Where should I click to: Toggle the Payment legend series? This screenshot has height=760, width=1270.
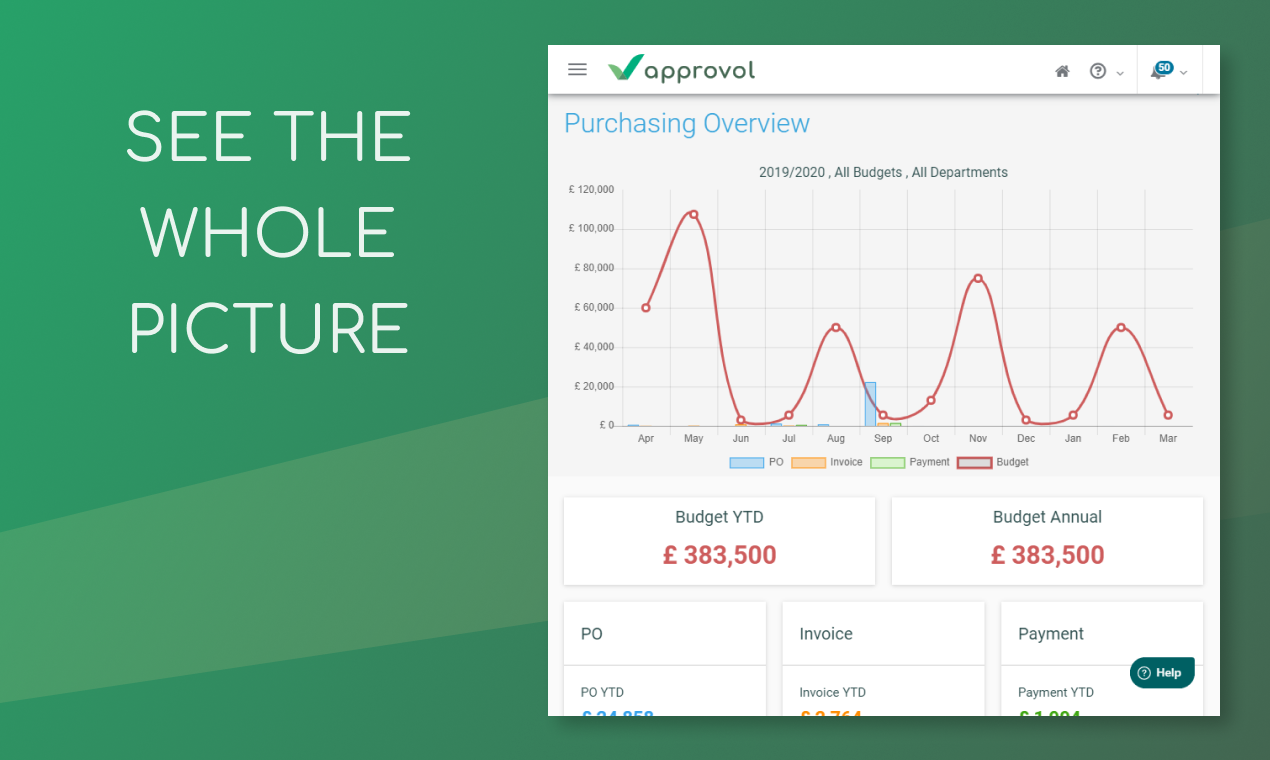coord(910,463)
